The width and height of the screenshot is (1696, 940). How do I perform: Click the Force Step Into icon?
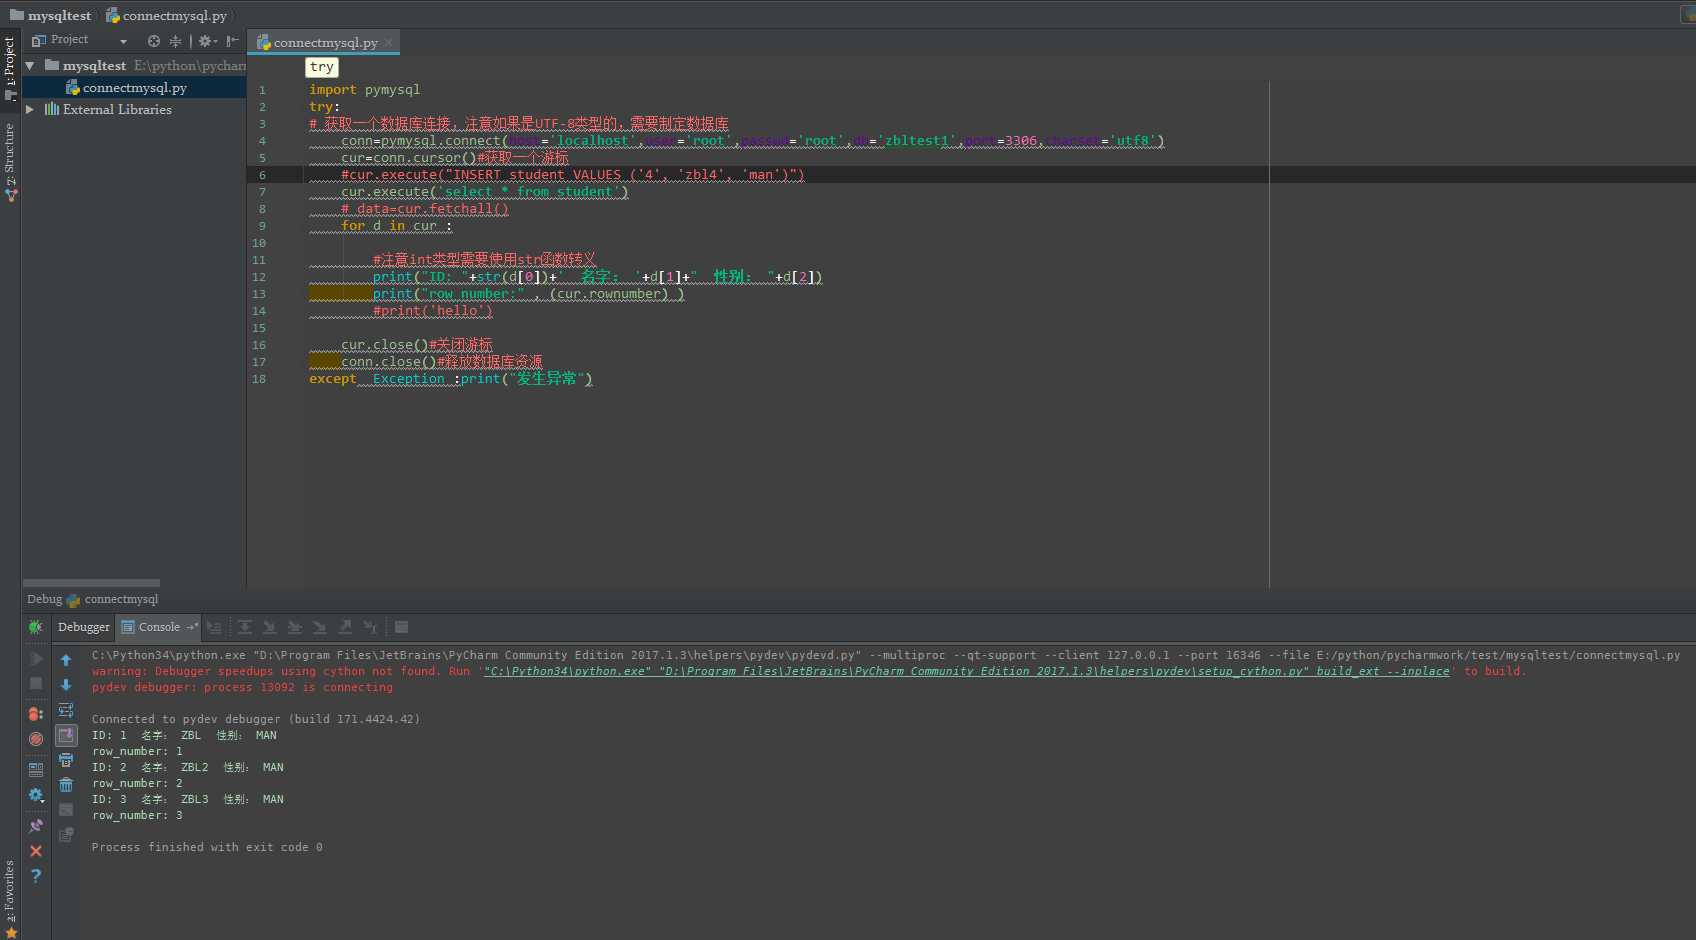[x=319, y=627]
